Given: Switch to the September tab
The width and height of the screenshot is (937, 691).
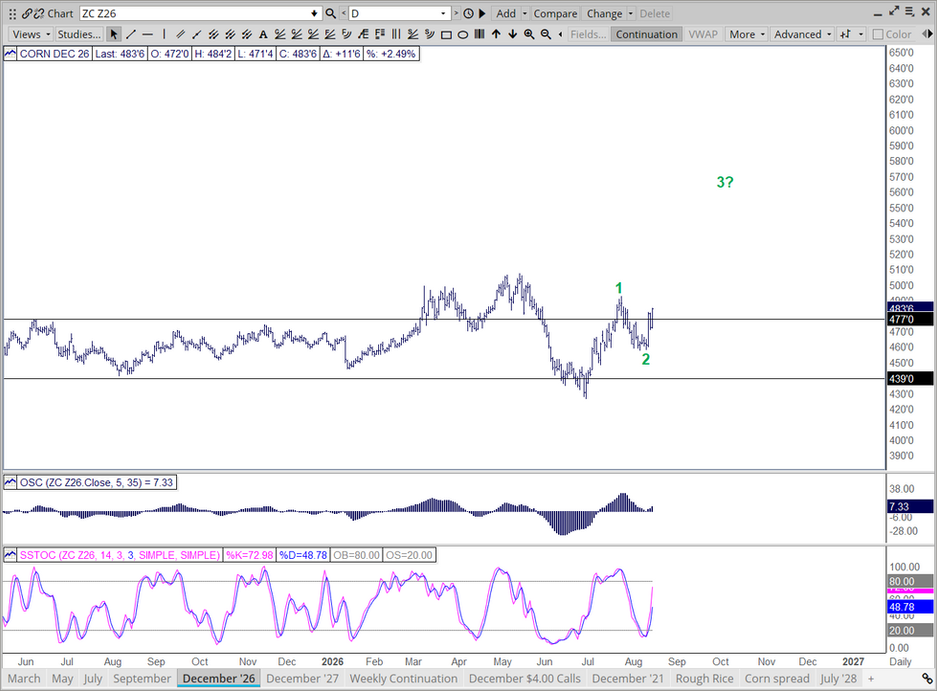Looking at the screenshot, I should 142,678.
